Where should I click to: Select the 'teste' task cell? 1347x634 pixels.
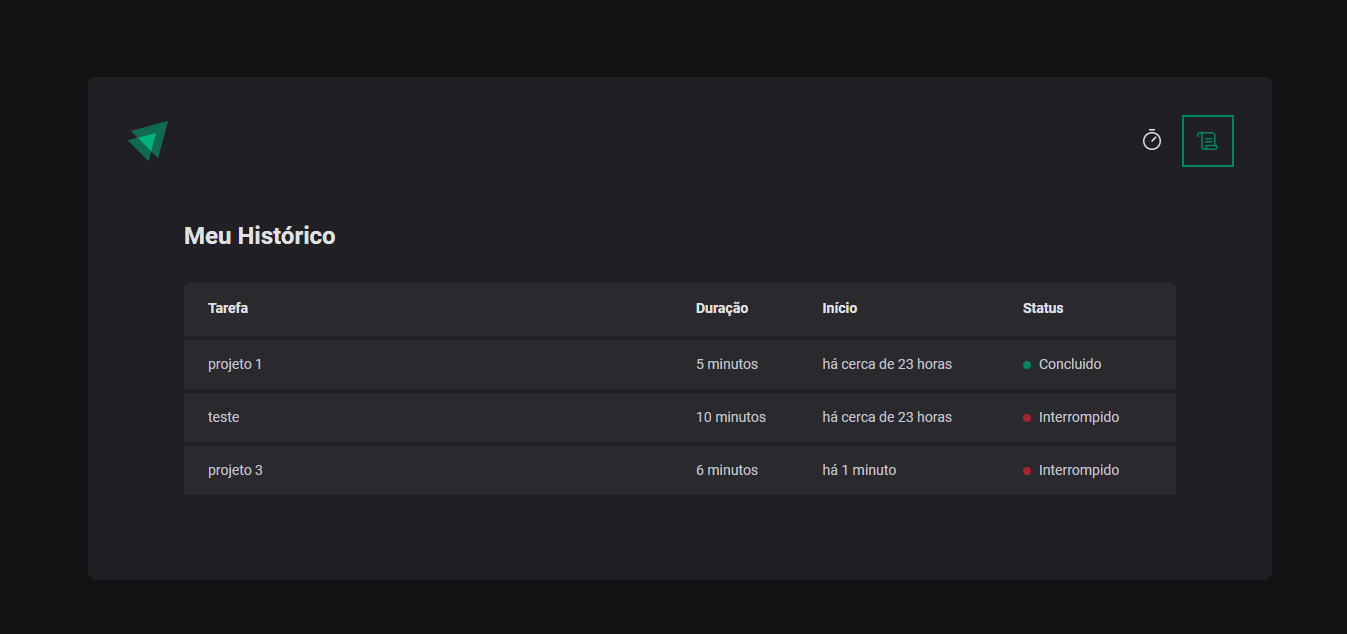tap(224, 417)
